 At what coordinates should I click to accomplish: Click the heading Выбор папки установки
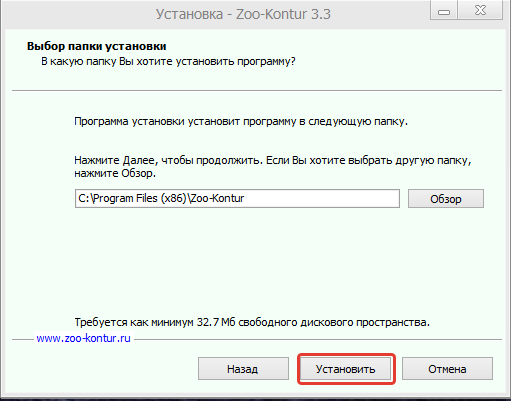(97, 46)
